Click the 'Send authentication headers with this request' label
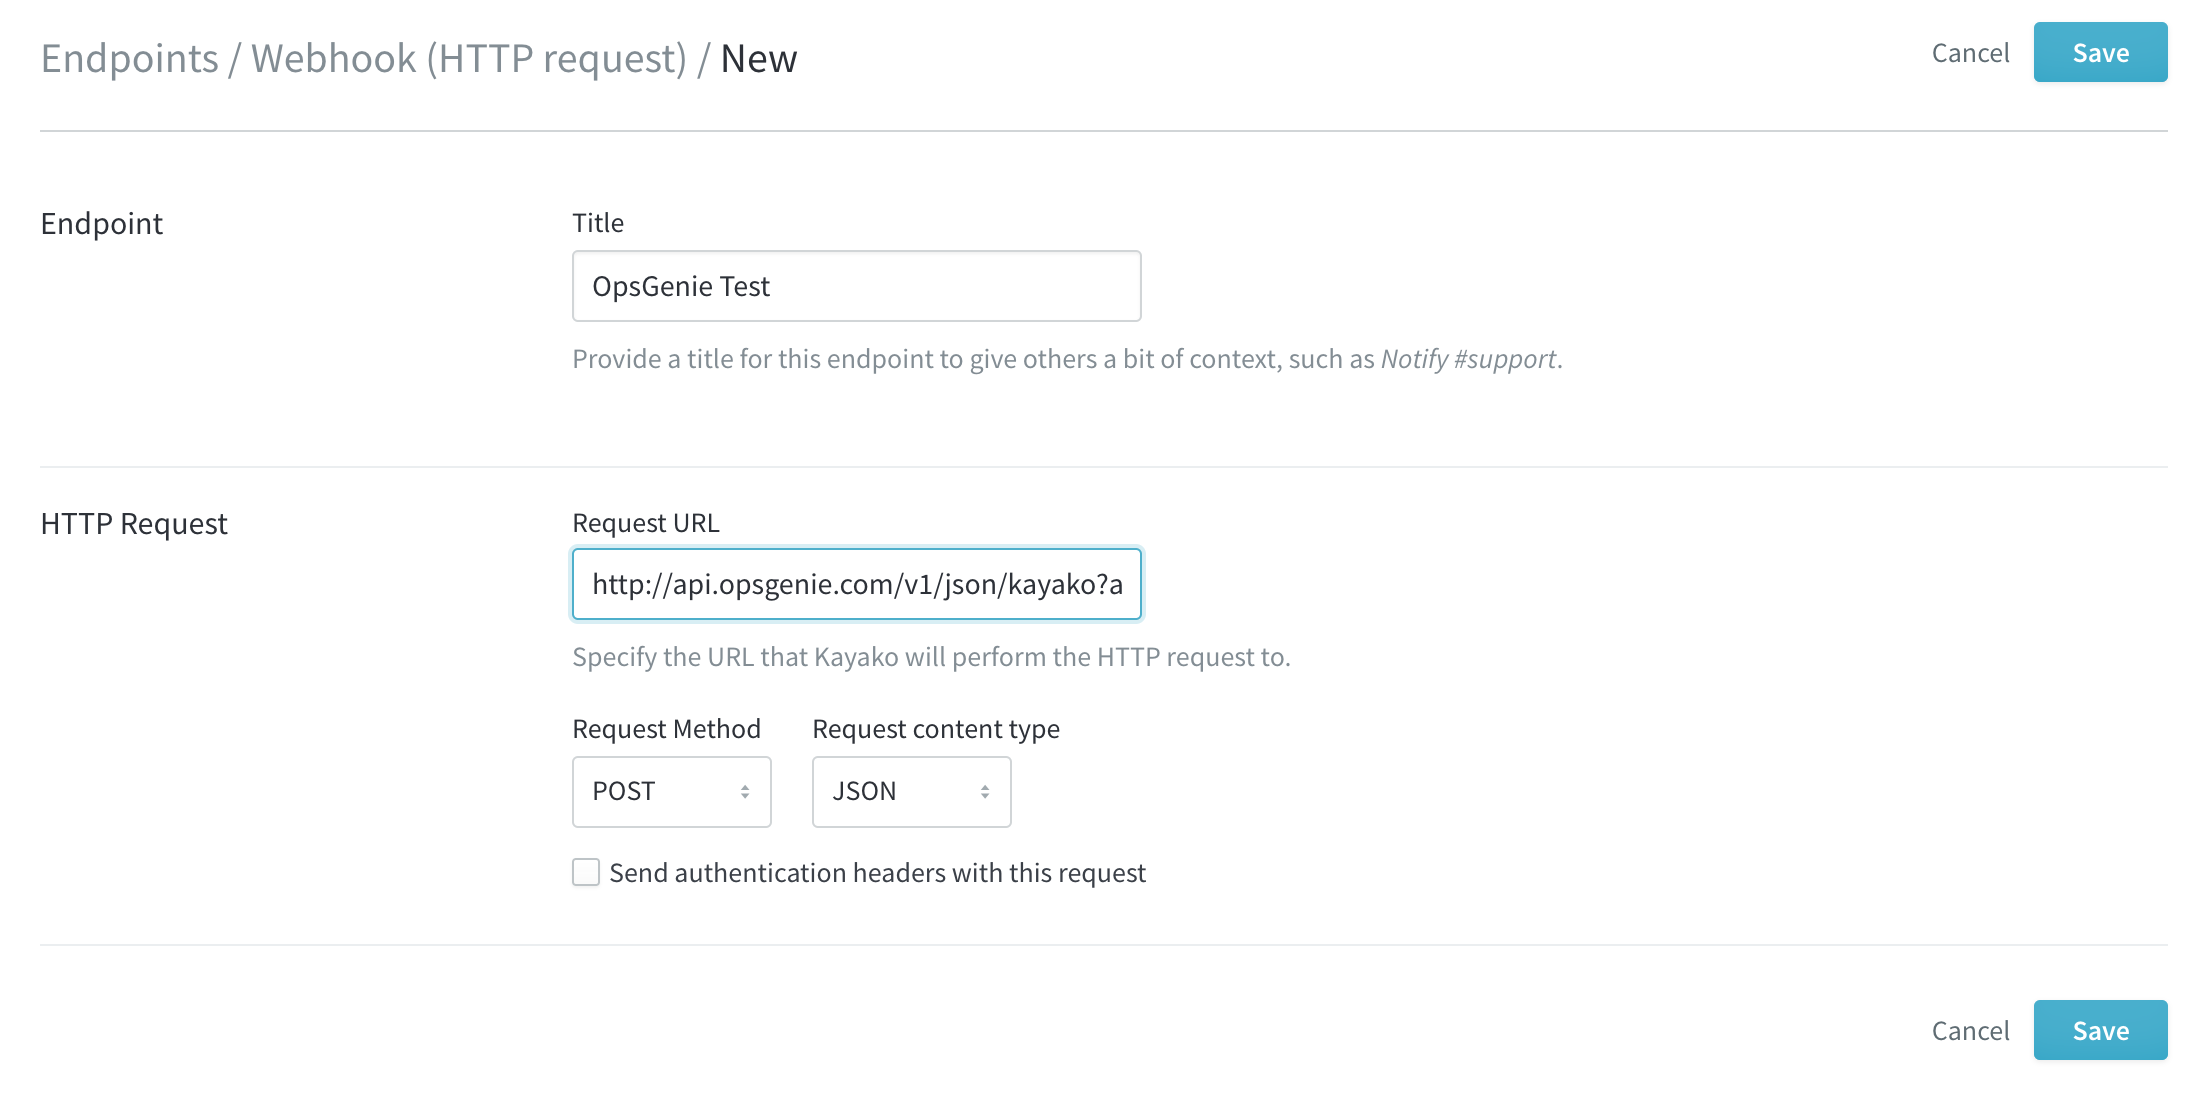2204x1108 pixels. click(877, 873)
